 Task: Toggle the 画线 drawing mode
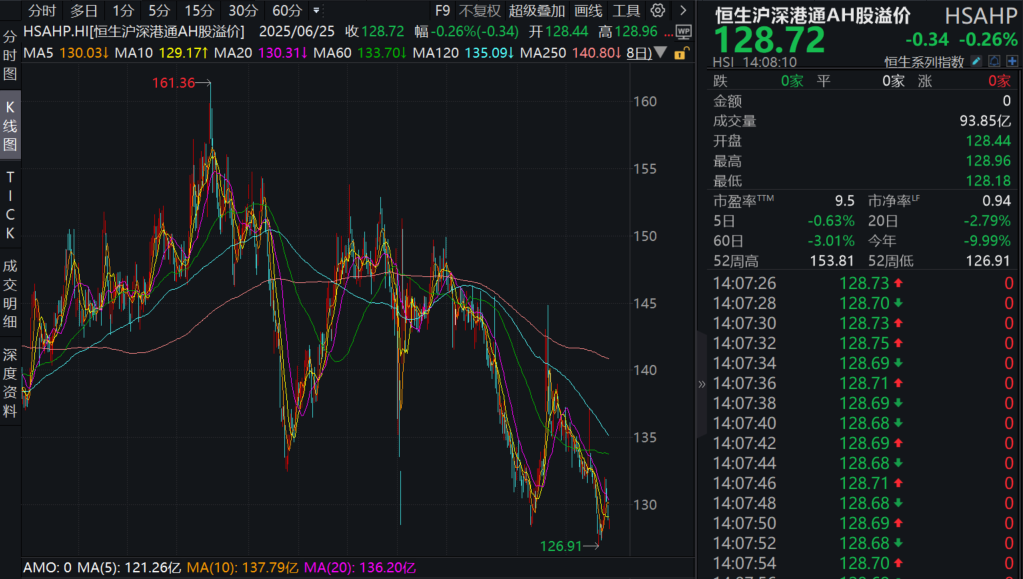pos(590,11)
